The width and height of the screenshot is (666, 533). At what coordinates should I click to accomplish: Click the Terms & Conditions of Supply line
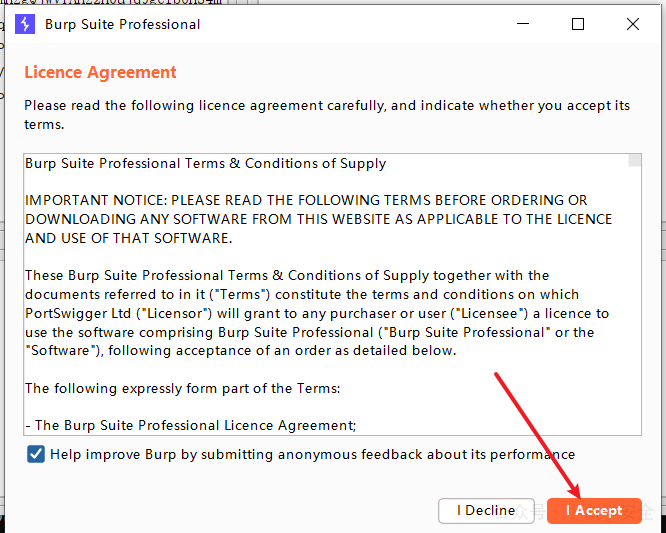click(x=206, y=164)
